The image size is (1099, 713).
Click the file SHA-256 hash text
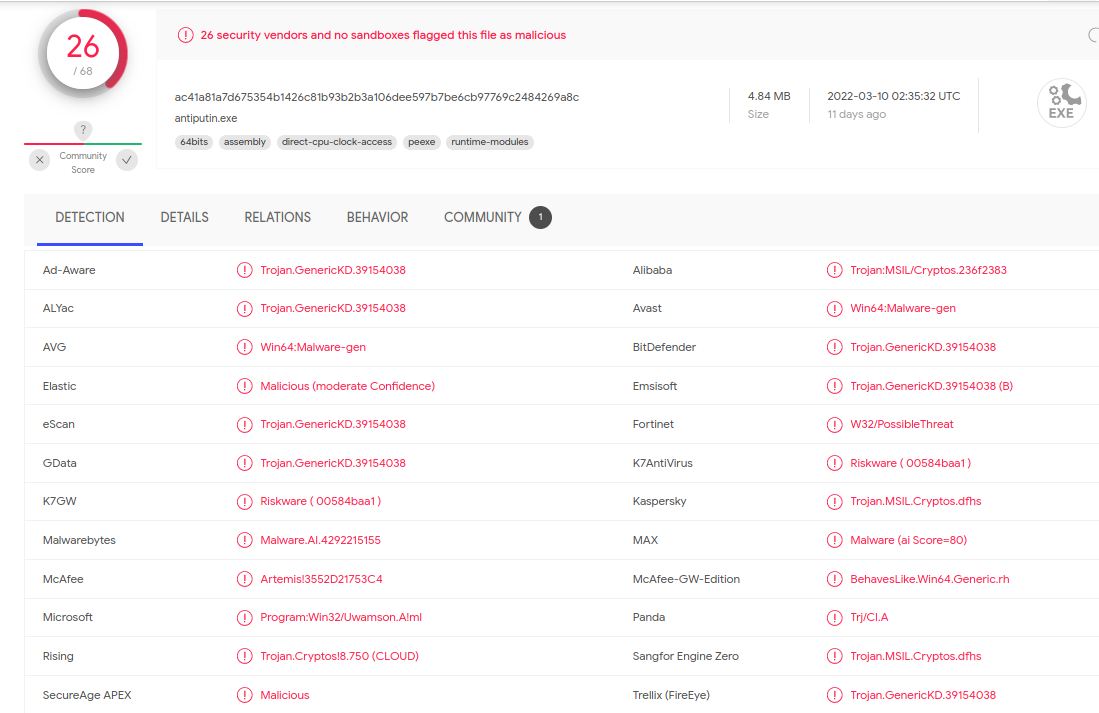point(377,97)
